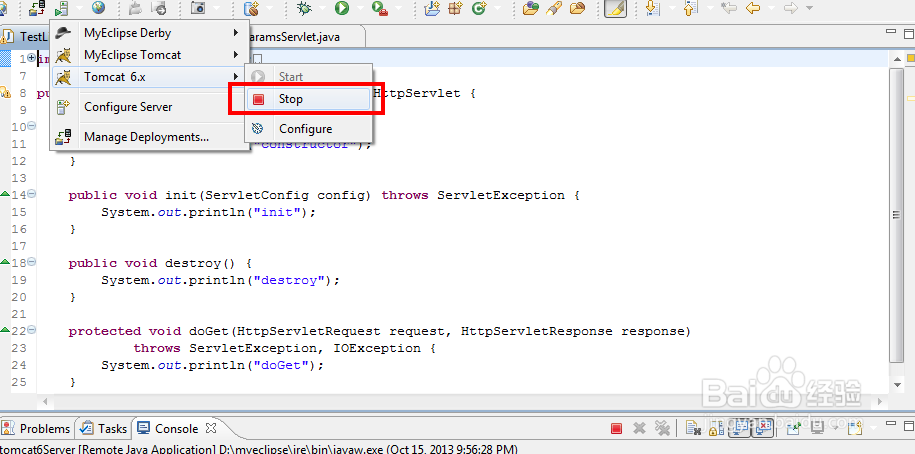
Task: Click the Pin Console icon
Action: tap(794, 429)
